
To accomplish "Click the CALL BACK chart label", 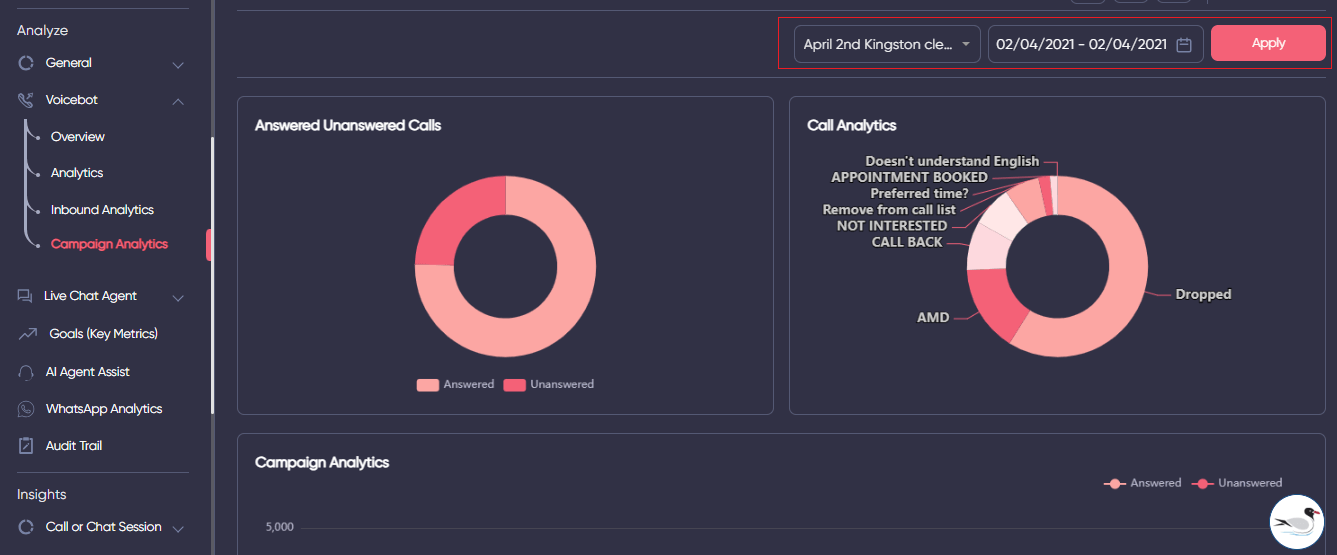I will coord(907,242).
